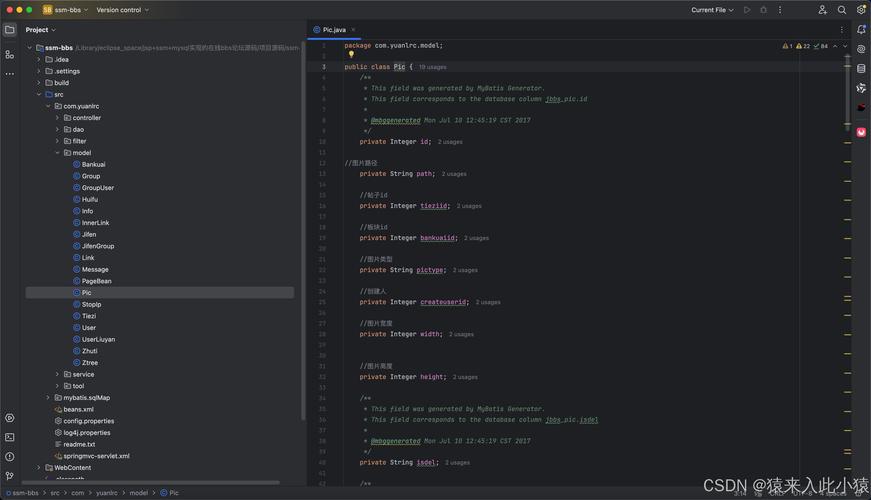Open the star-shaped plugin tool window
The image size is (871, 500).
(x=861, y=88)
